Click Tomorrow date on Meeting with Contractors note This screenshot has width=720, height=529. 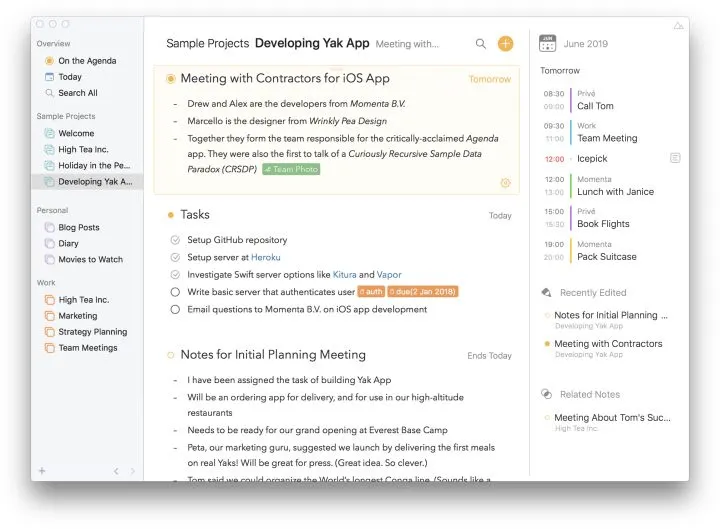(x=489, y=79)
